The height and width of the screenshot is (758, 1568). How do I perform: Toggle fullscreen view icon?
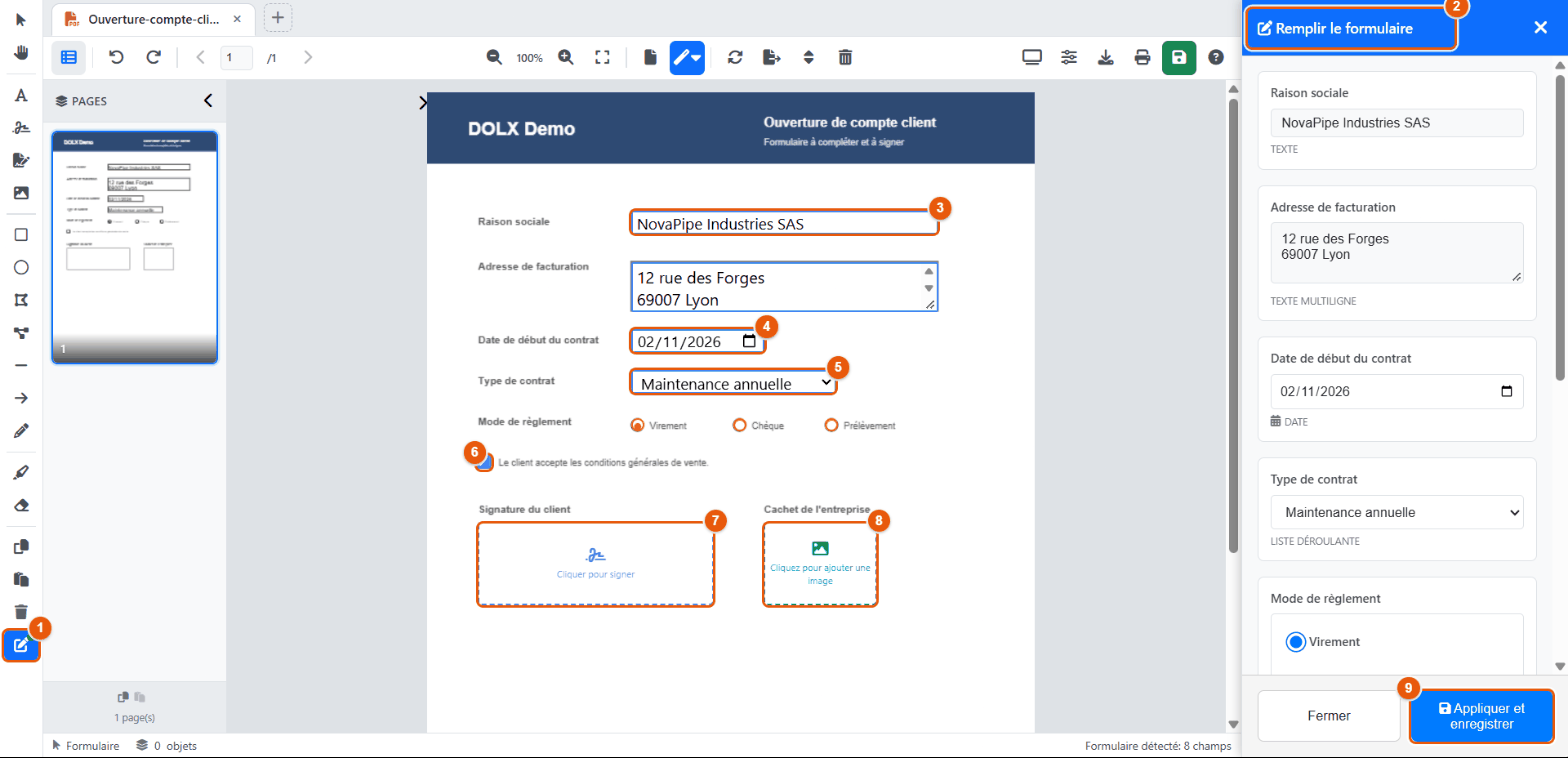(602, 57)
